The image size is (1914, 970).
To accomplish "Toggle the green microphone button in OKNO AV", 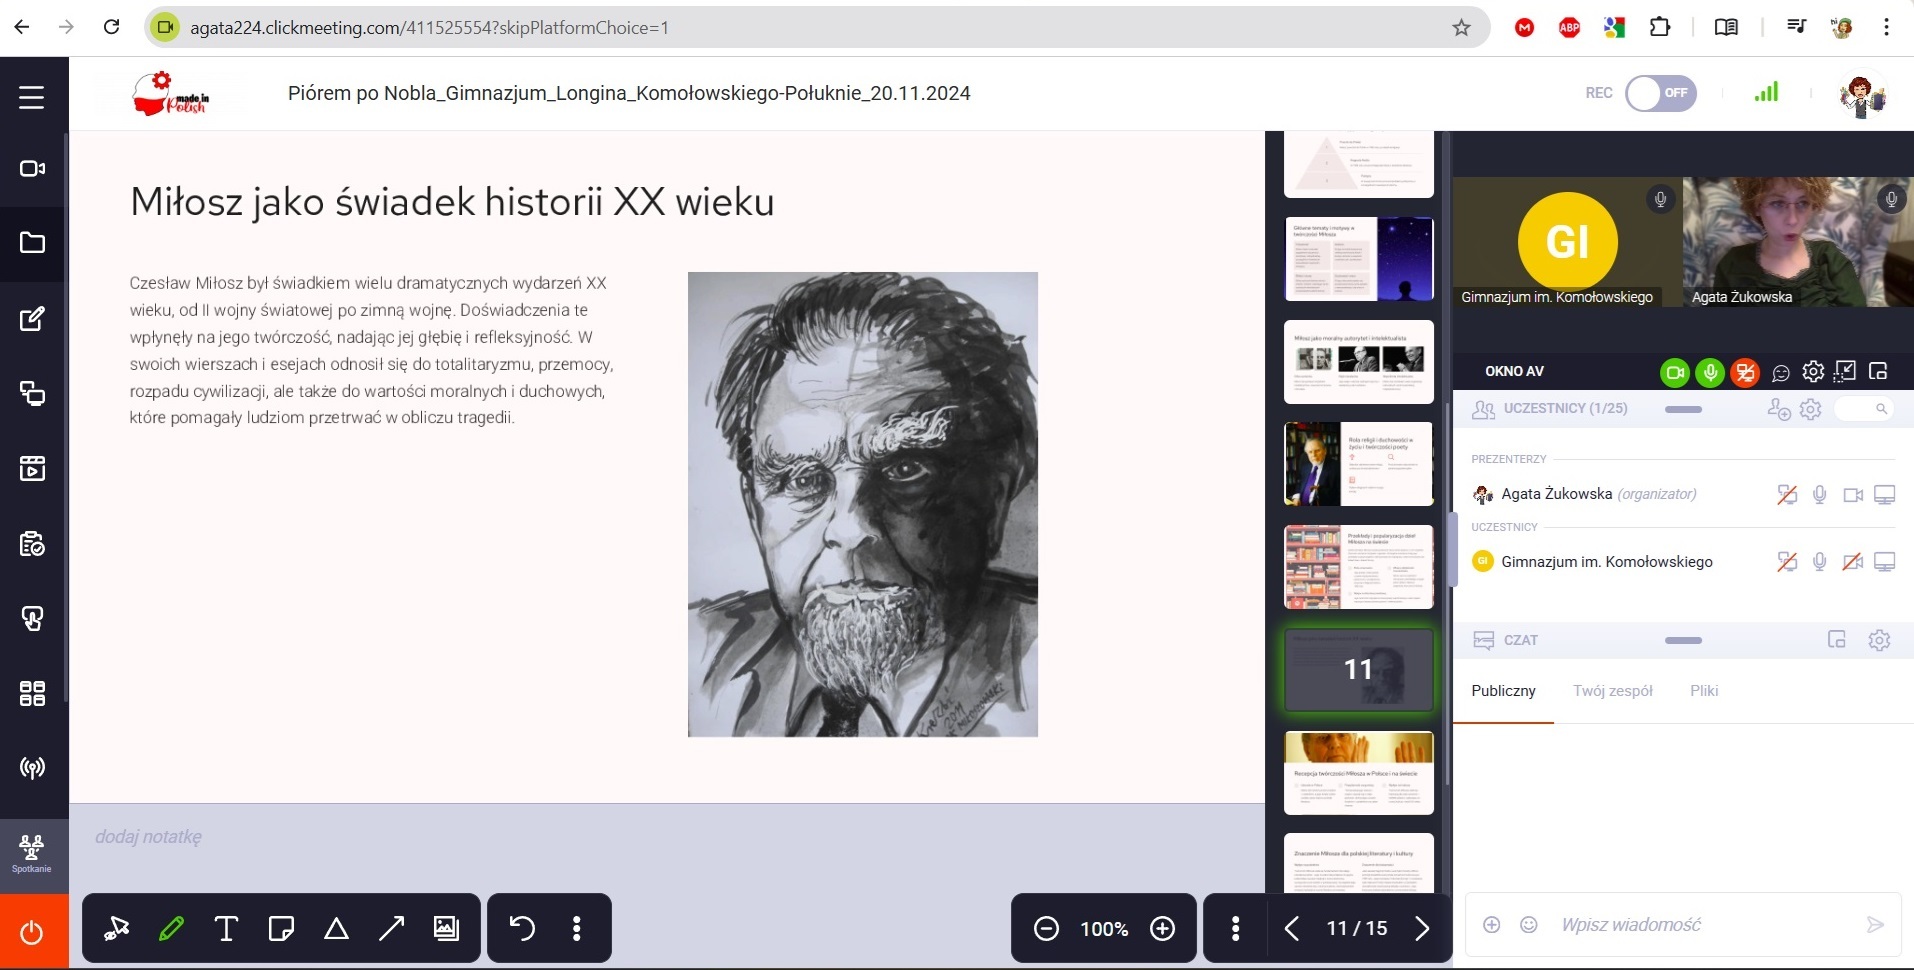I will tap(1710, 373).
